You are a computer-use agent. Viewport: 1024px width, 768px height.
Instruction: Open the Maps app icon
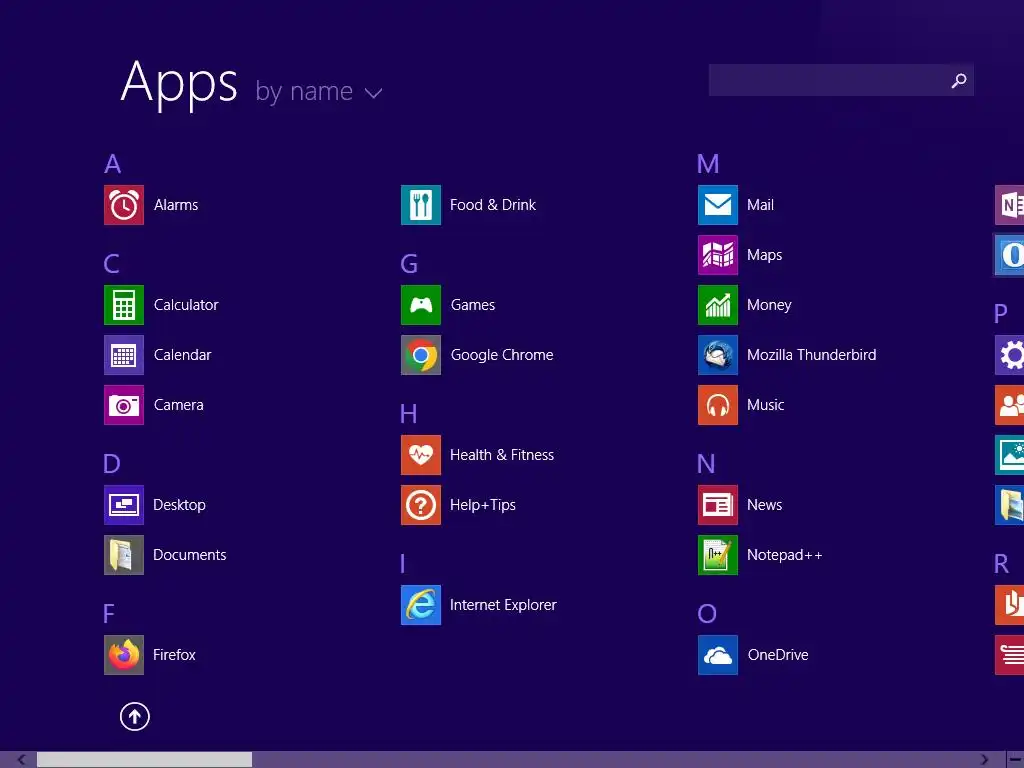click(718, 255)
